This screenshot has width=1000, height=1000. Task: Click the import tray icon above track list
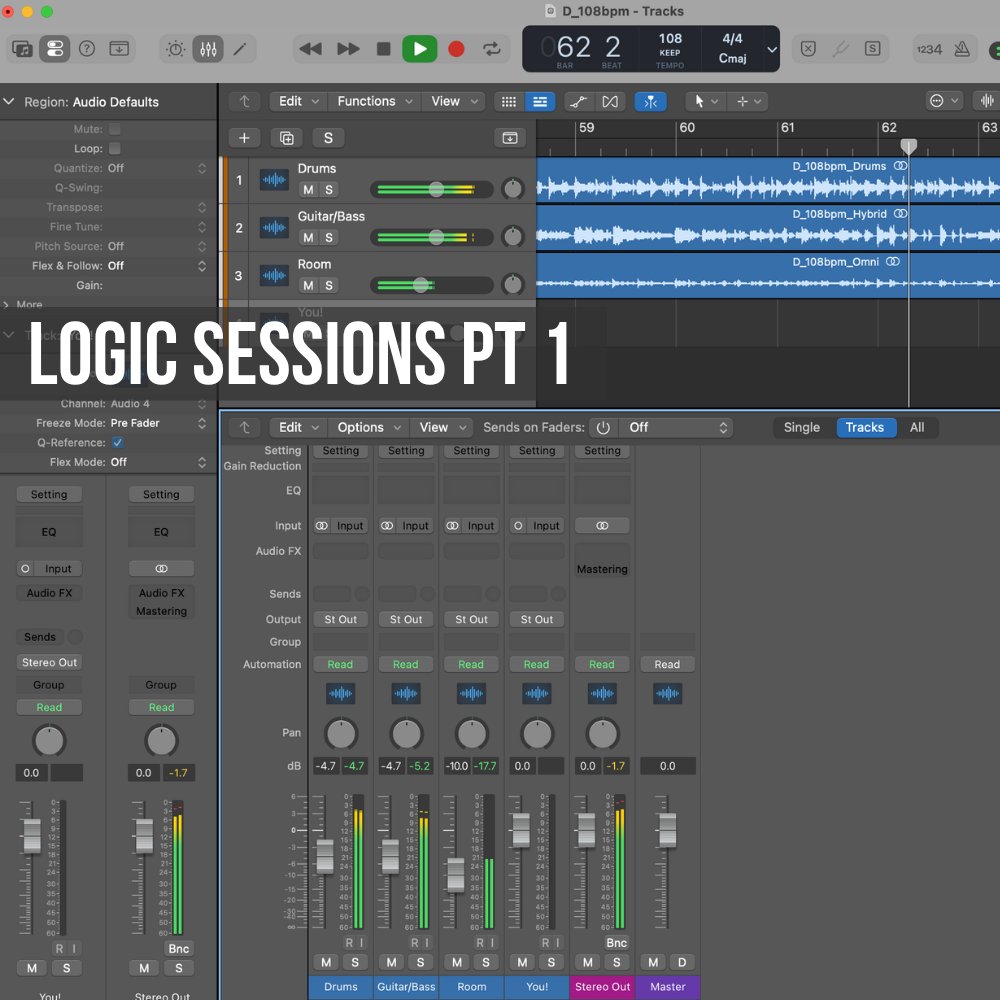[x=510, y=138]
